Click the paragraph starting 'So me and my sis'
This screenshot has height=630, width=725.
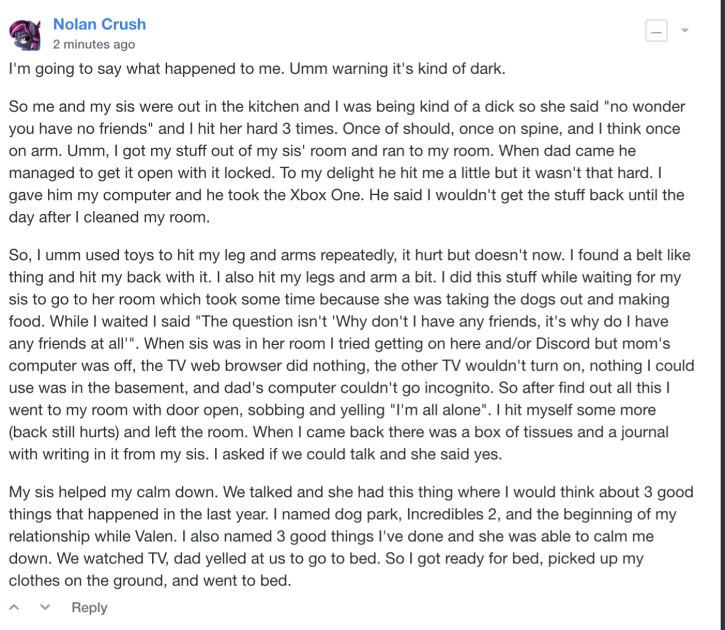coord(347,162)
